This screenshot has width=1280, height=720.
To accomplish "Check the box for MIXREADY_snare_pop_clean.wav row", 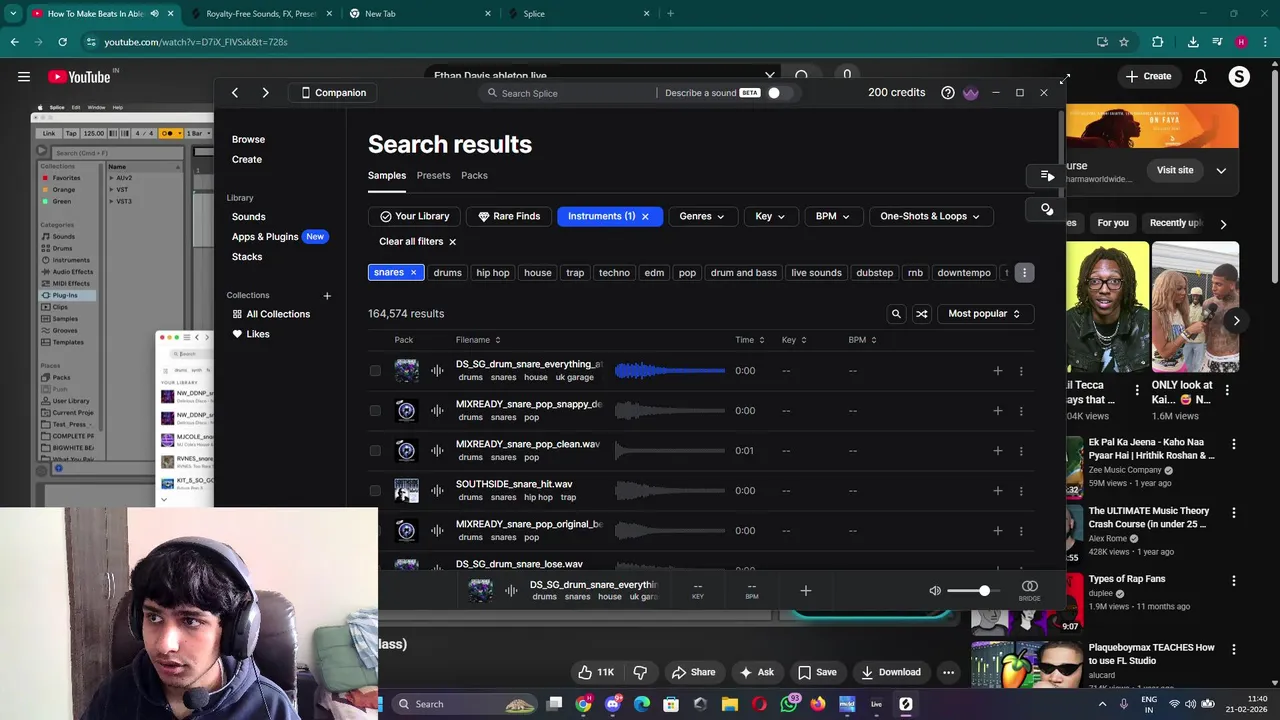I will click(x=375, y=451).
